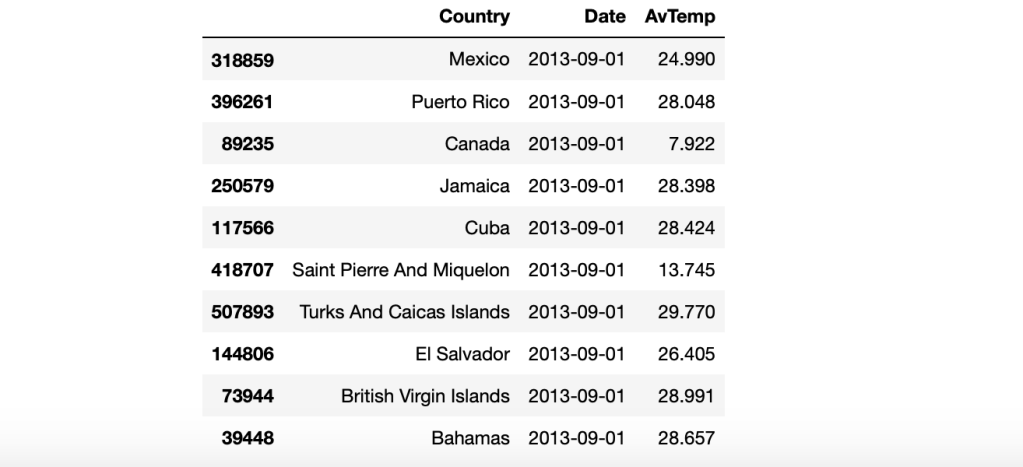The image size is (1023, 467).
Task: Select the Puerto Rico cell
Action: point(460,102)
